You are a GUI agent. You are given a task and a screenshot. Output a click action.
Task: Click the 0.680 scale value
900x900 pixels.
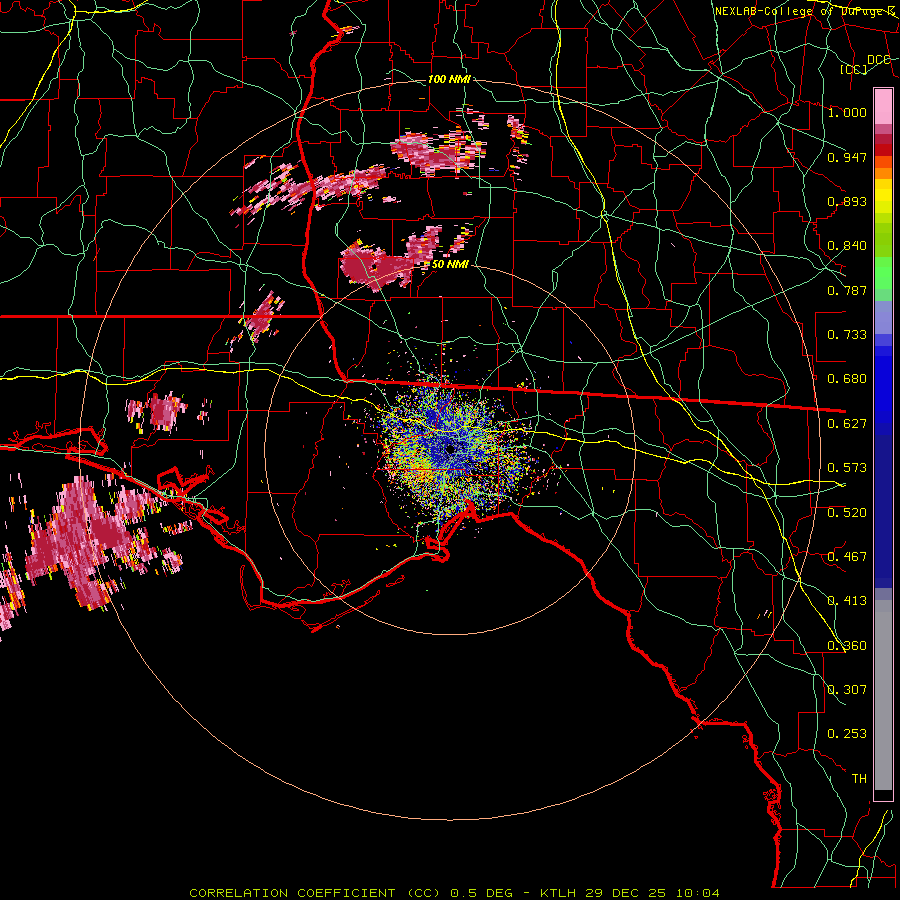coord(847,379)
